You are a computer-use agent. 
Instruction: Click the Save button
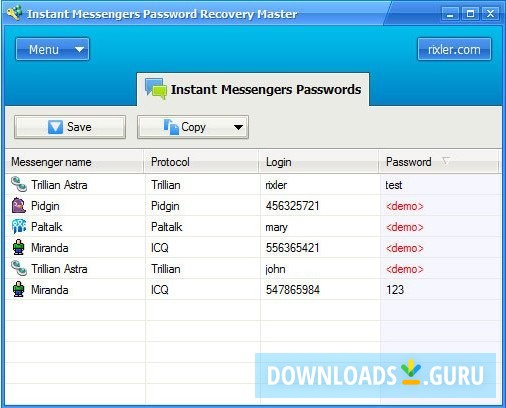(70, 127)
